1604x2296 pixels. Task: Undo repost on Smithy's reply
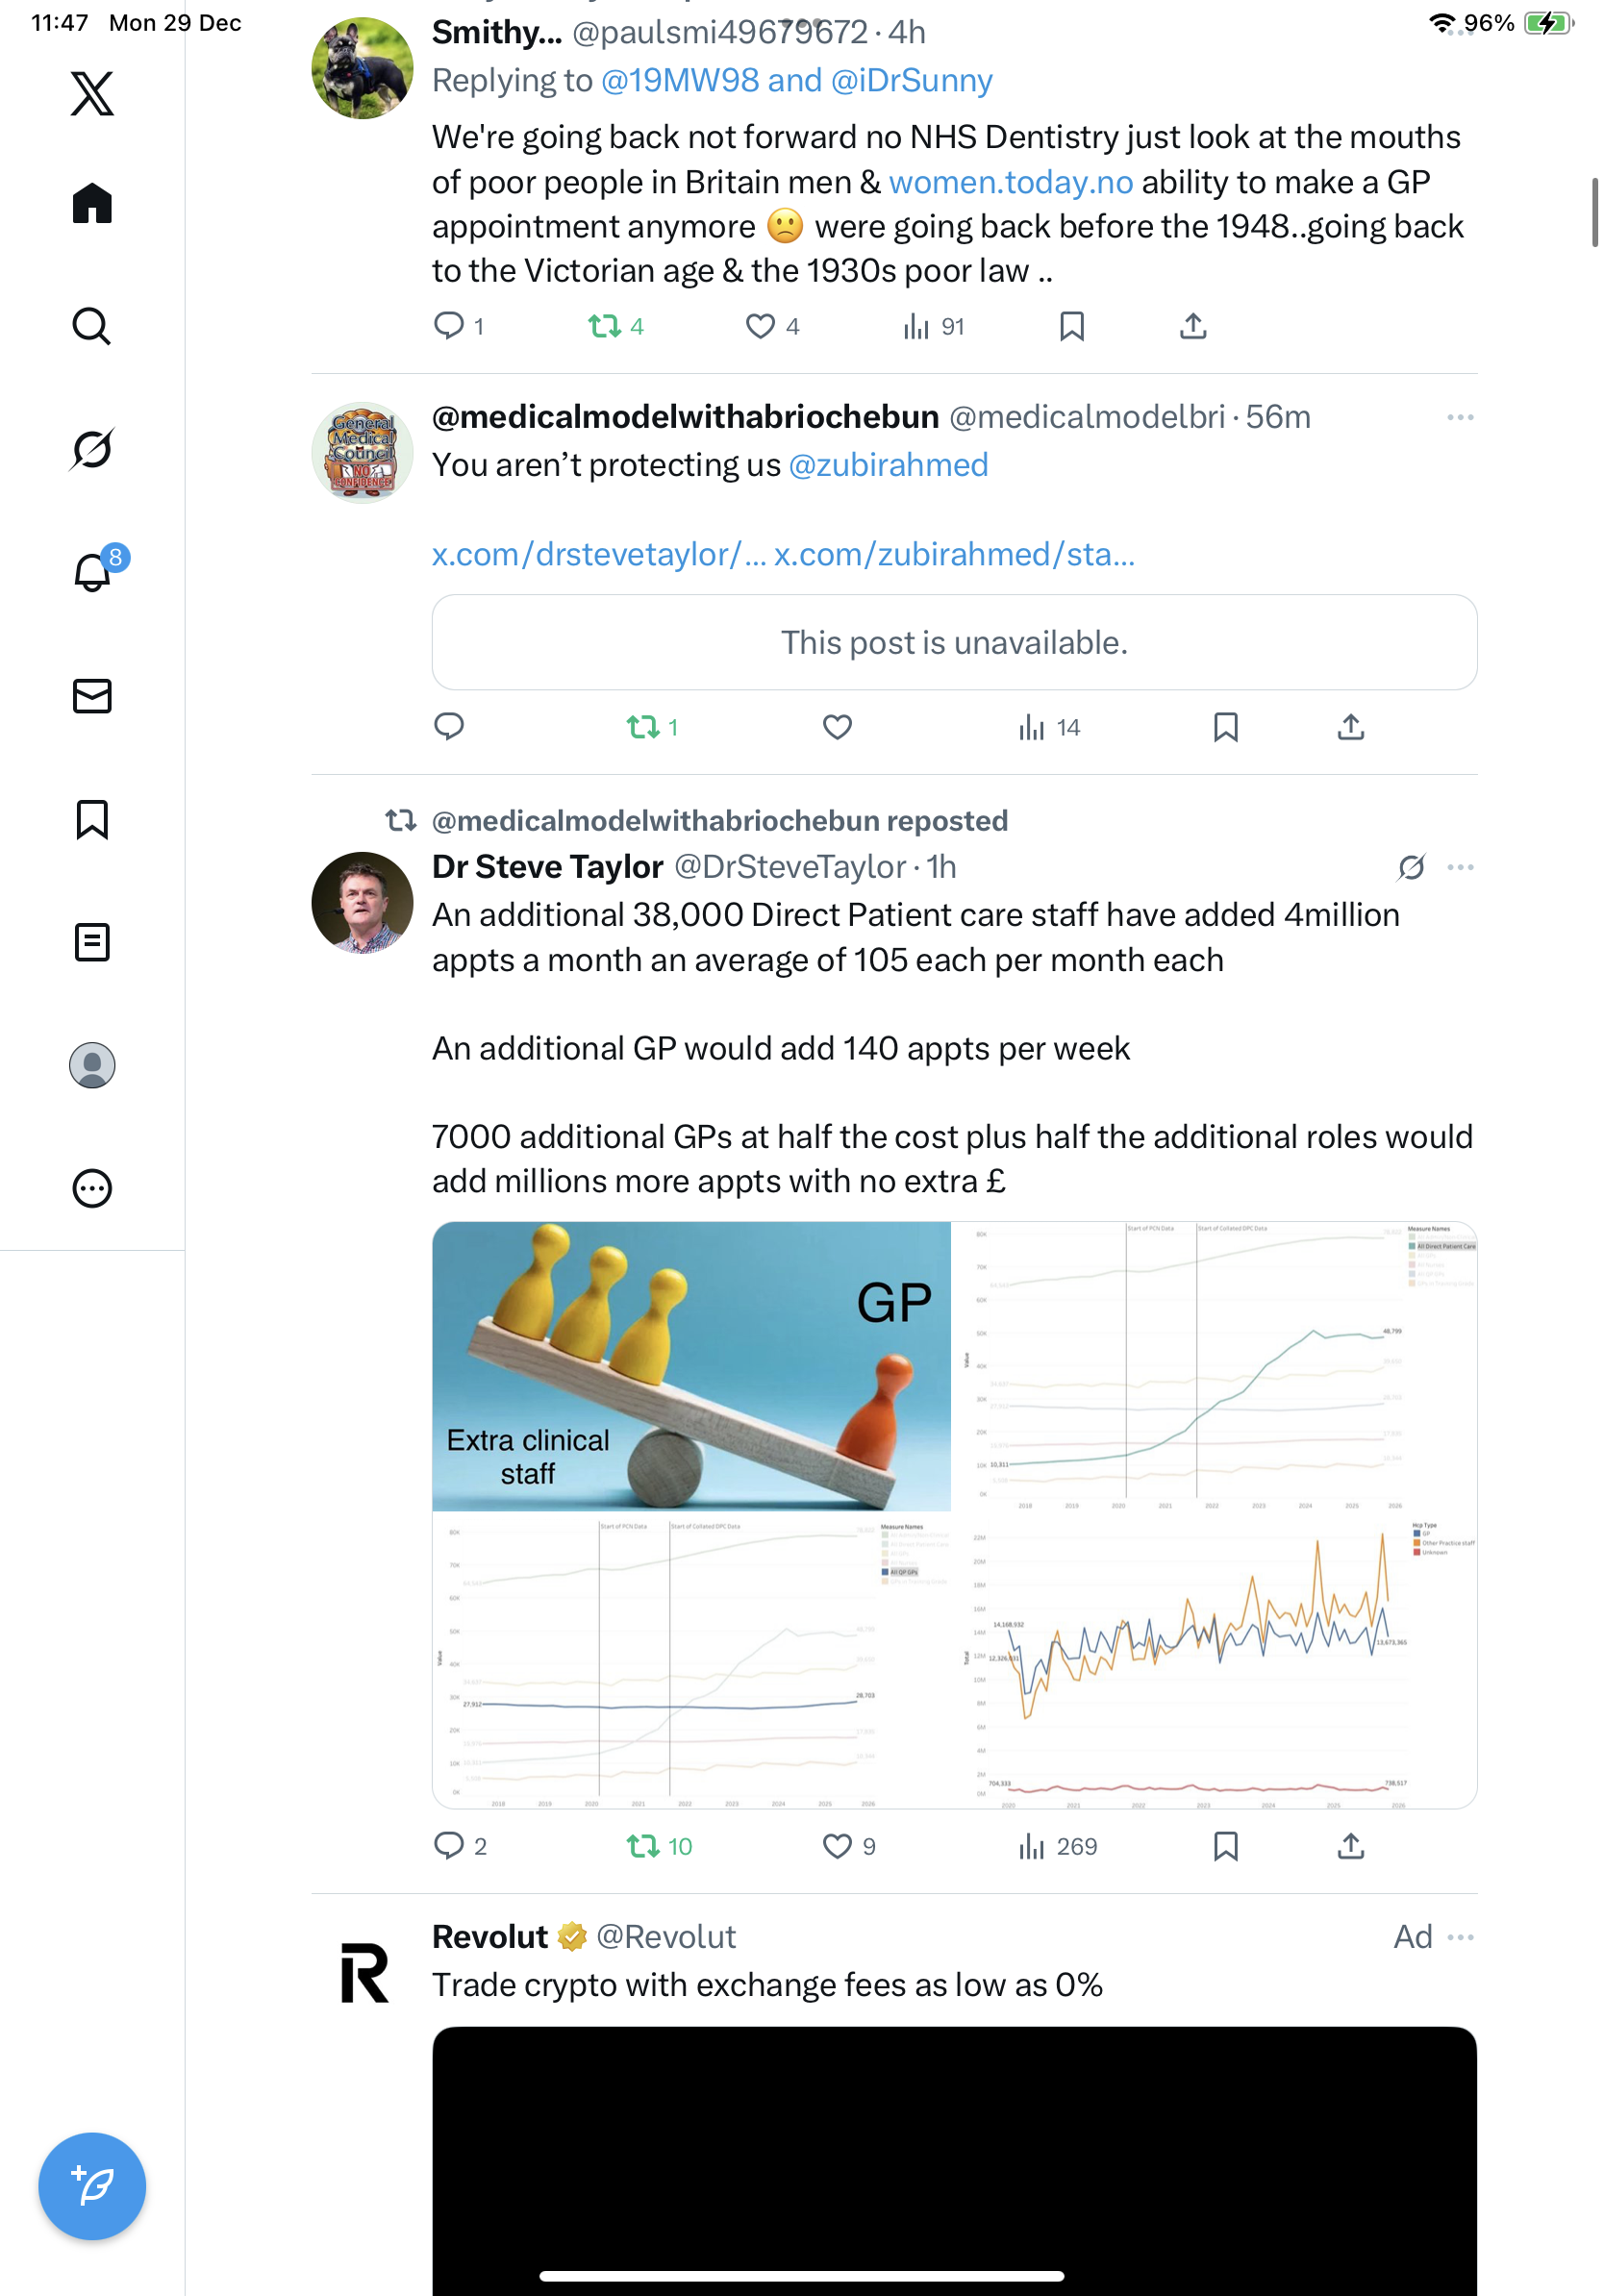(x=605, y=326)
